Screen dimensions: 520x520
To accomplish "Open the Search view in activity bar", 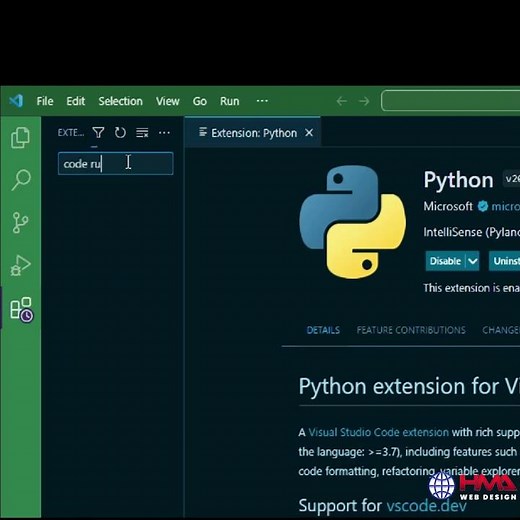I will (x=21, y=180).
